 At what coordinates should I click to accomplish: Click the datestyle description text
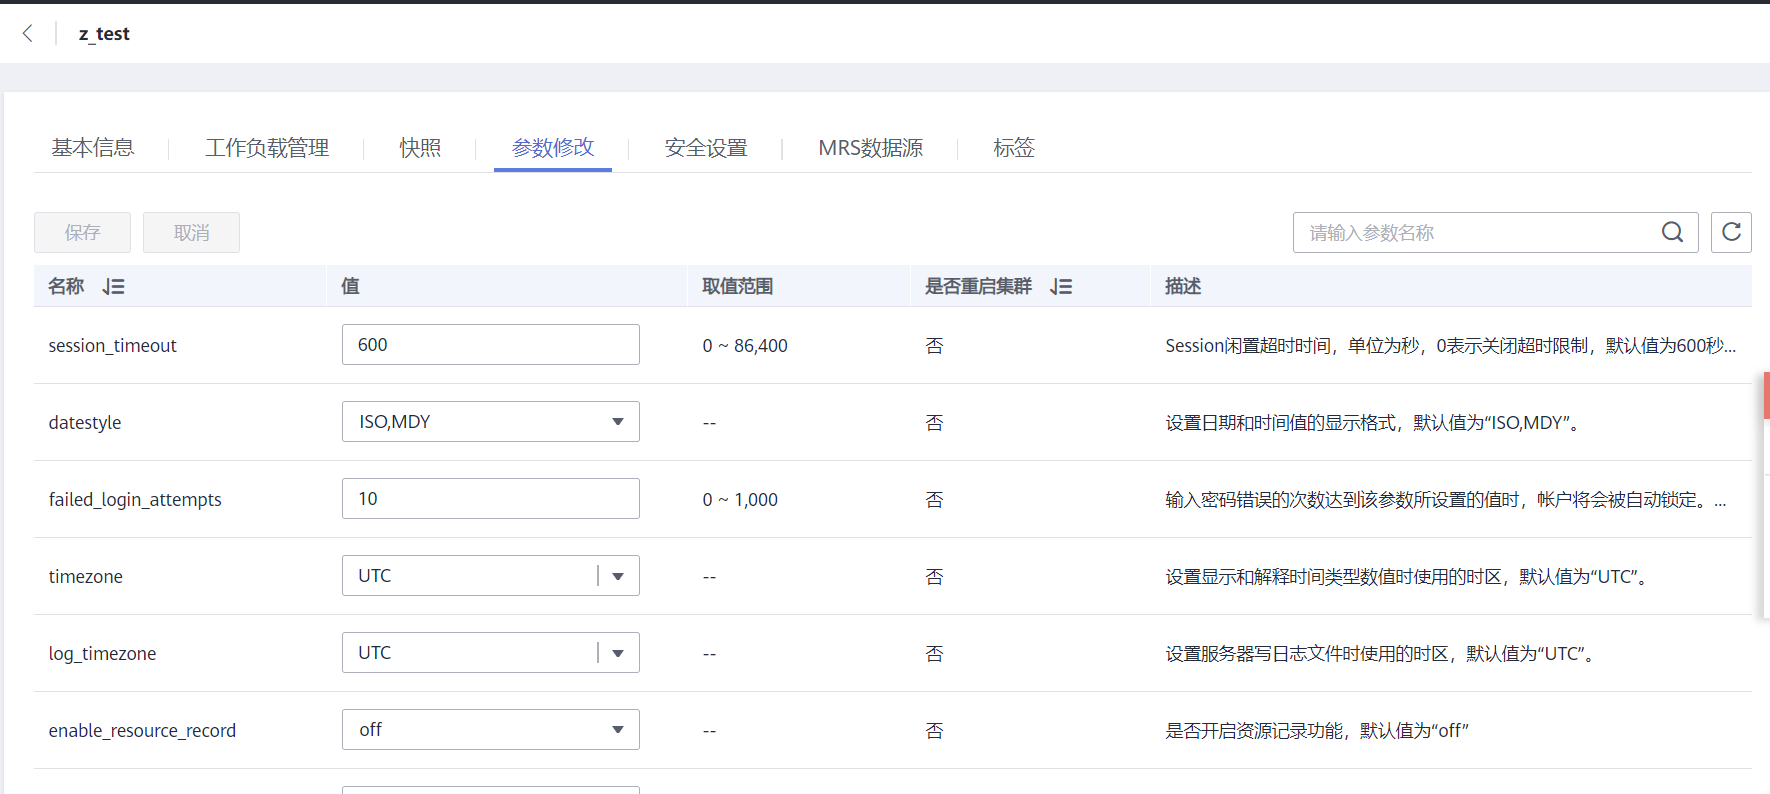(1375, 422)
